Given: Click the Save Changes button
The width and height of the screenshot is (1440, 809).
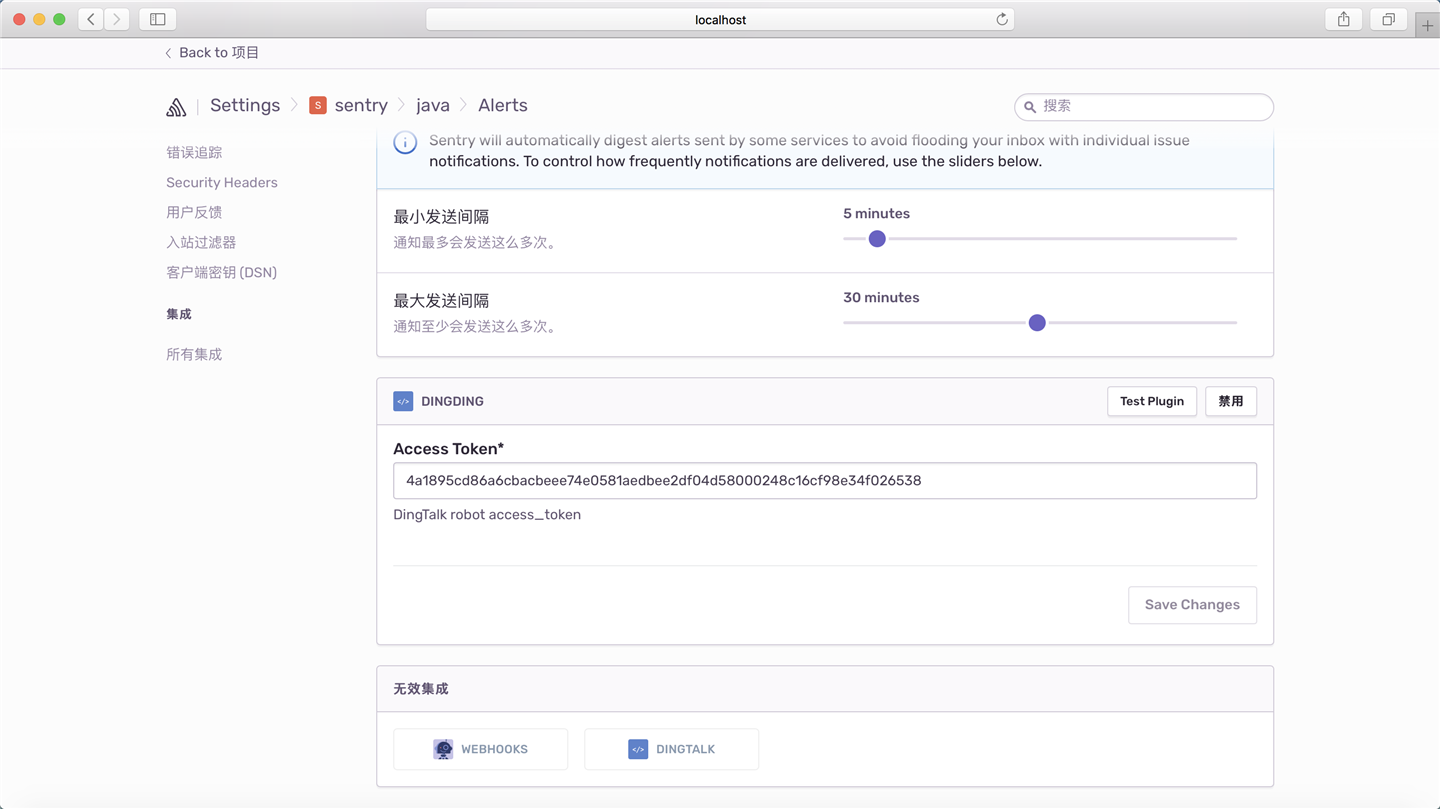Looking at the screenshot, I should click(x=1192, y=605).
